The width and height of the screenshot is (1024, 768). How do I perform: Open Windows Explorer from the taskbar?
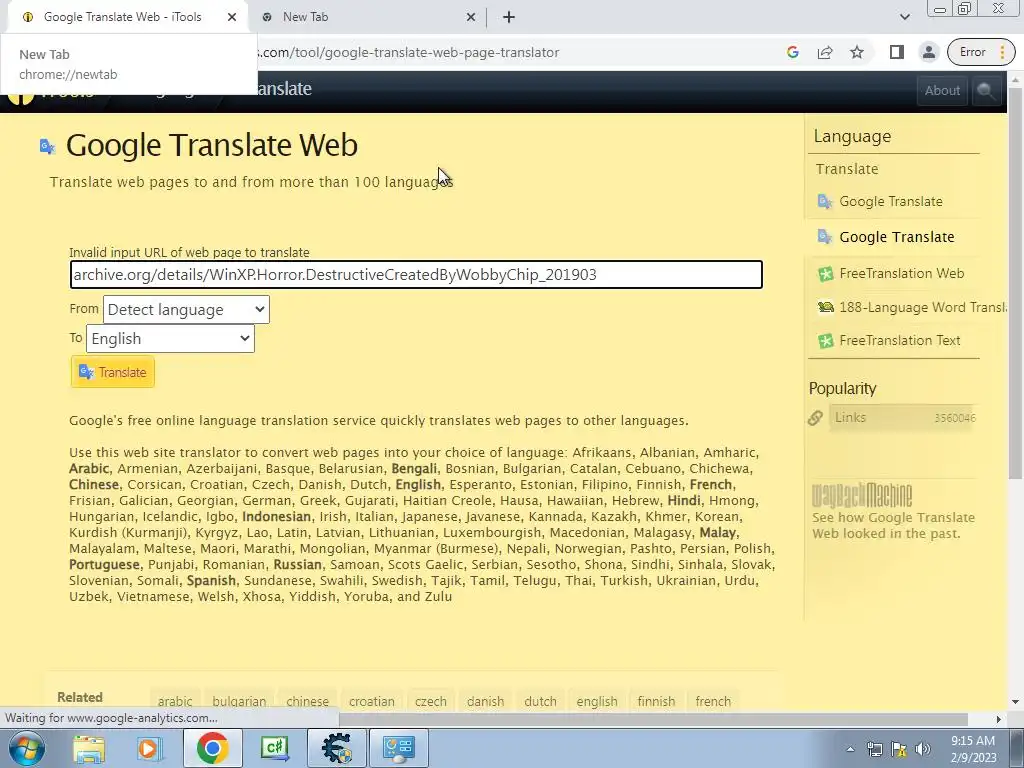(88, 748)
